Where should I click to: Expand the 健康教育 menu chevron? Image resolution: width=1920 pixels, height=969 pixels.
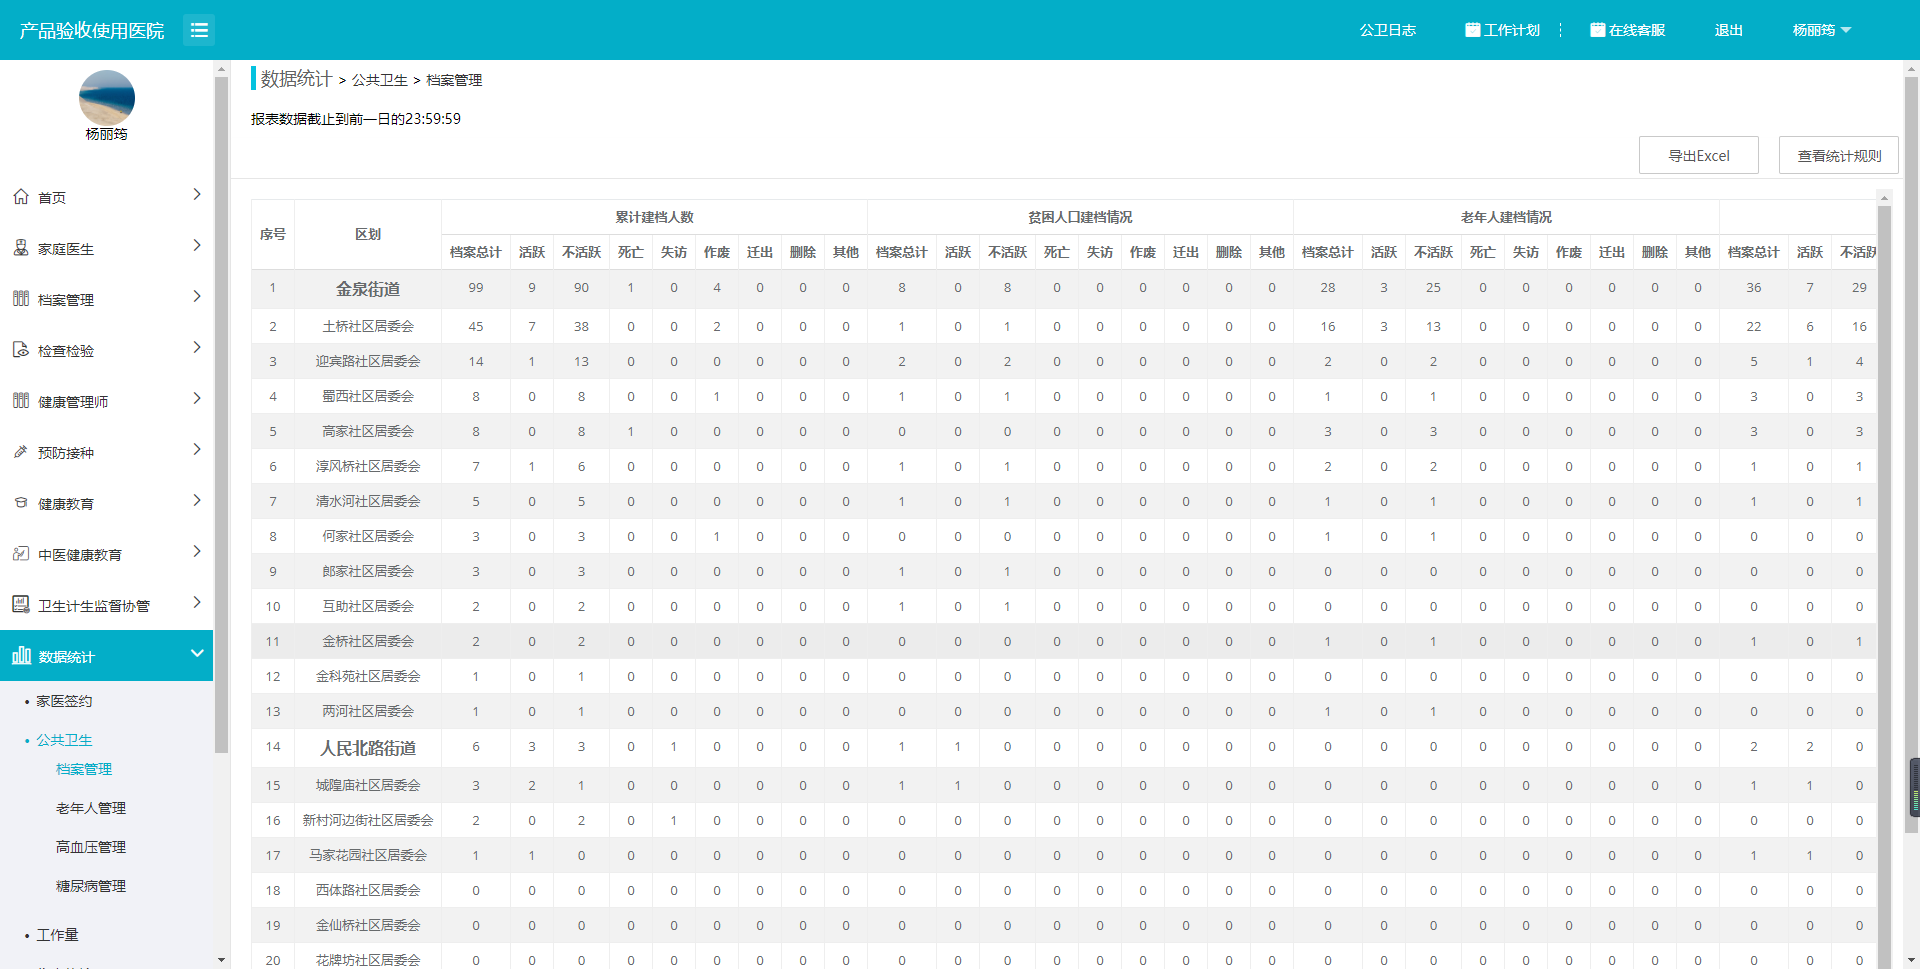click(197, 501)
